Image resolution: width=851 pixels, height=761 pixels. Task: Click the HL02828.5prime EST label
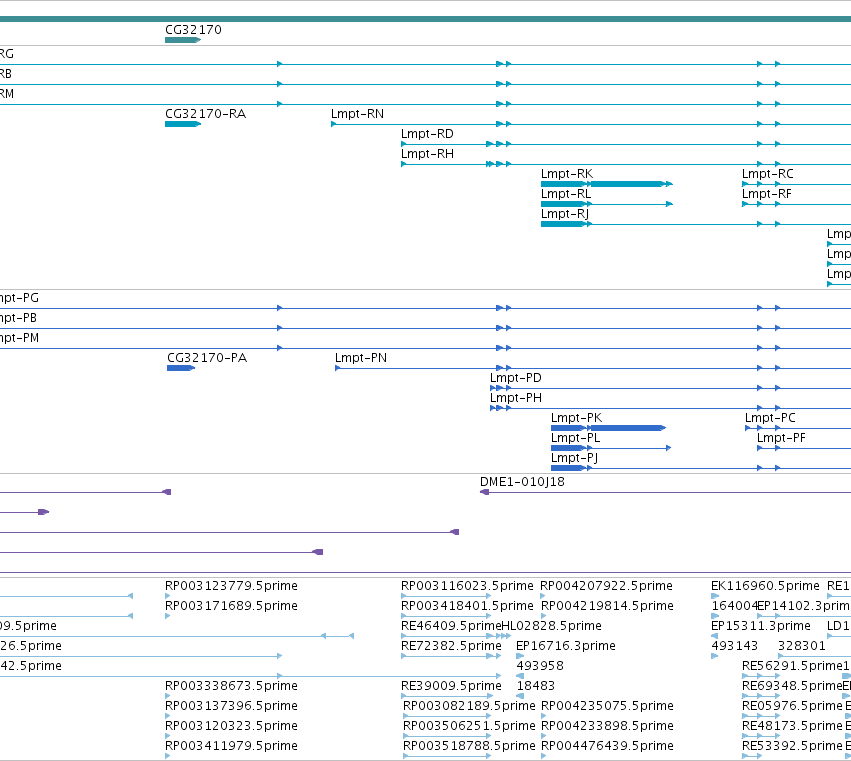(551, 626)
